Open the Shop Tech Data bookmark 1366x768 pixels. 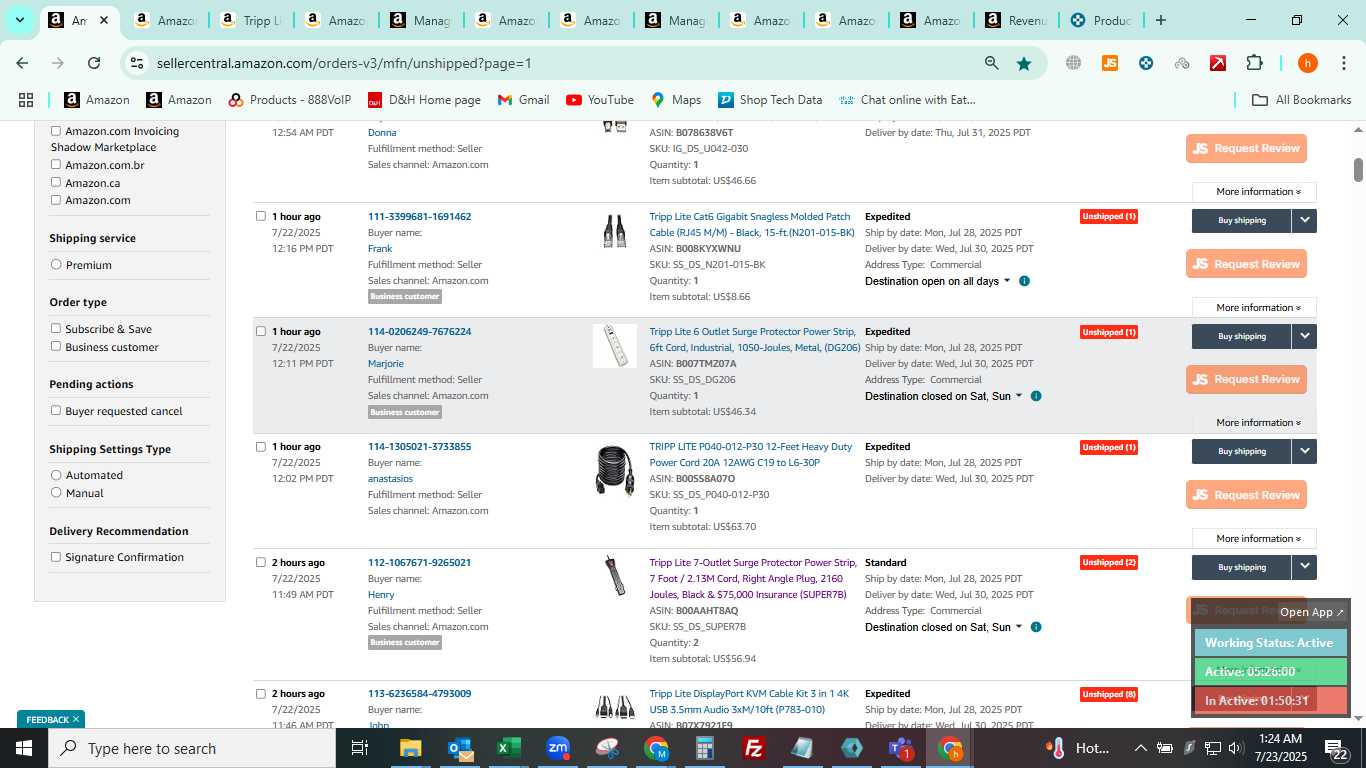click(770, 100)
